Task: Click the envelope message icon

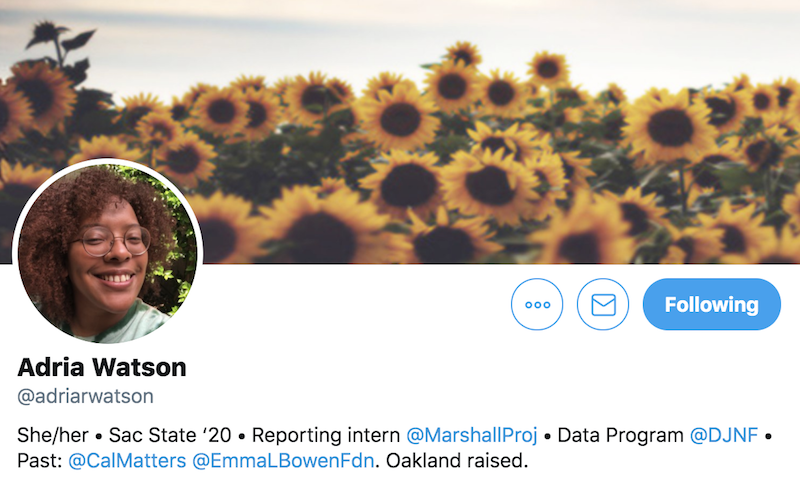Action: [x=603, y=304]
